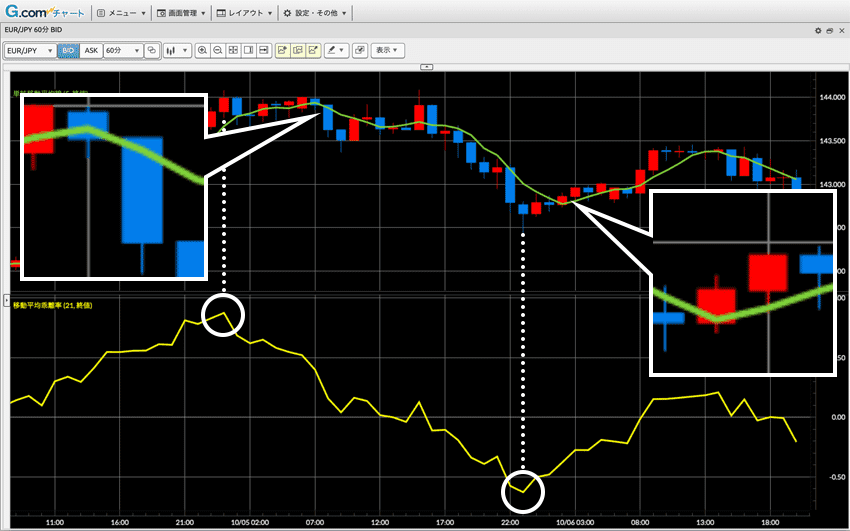Click the four-square grid toolbar icon

[233, 50]
